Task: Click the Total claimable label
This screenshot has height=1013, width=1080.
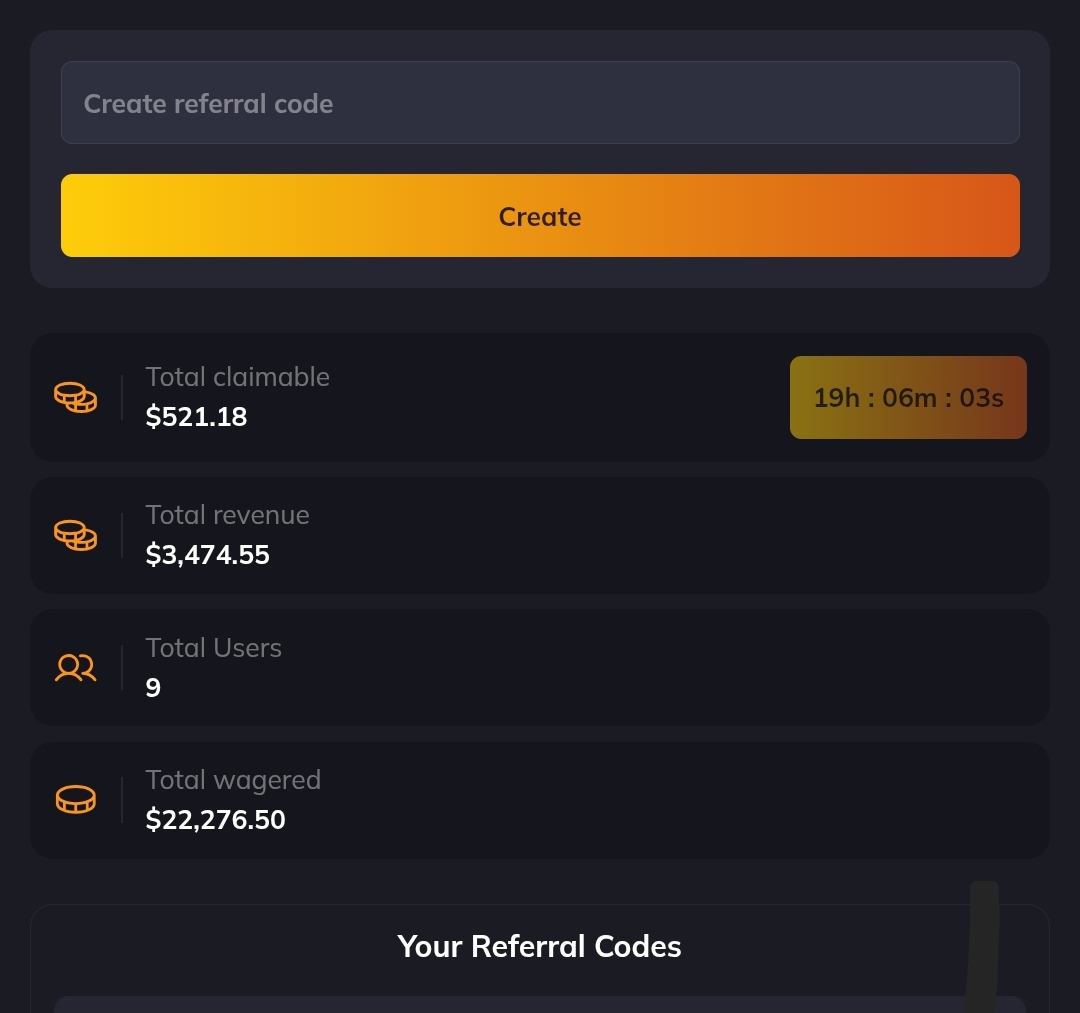Action: pos(237,377)
